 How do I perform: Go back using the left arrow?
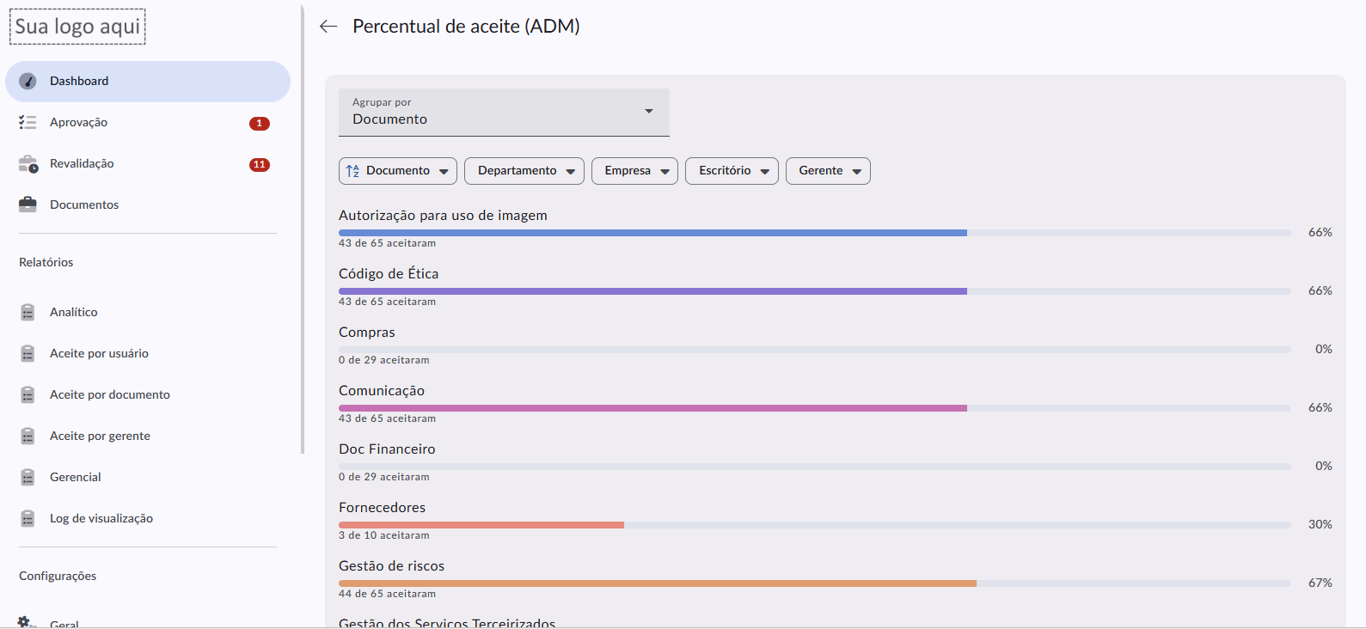tap(328, 27)
